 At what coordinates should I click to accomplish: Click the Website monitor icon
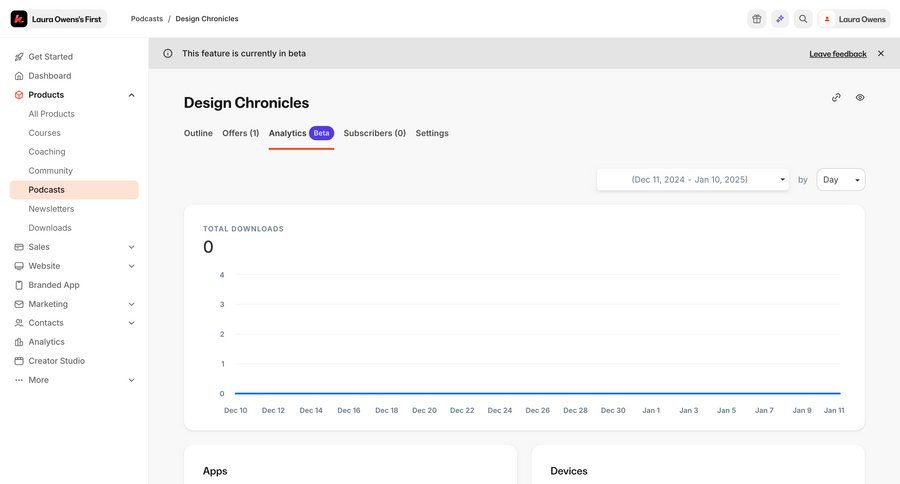[x=19, y=266]
